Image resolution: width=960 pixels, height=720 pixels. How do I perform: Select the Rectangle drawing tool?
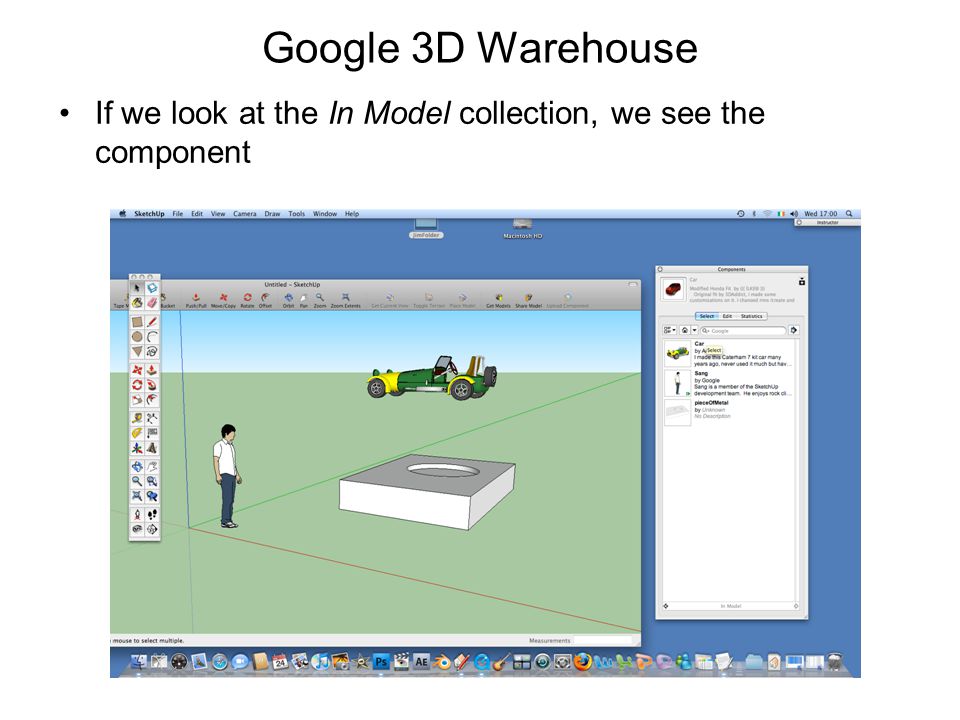(137, 322)
